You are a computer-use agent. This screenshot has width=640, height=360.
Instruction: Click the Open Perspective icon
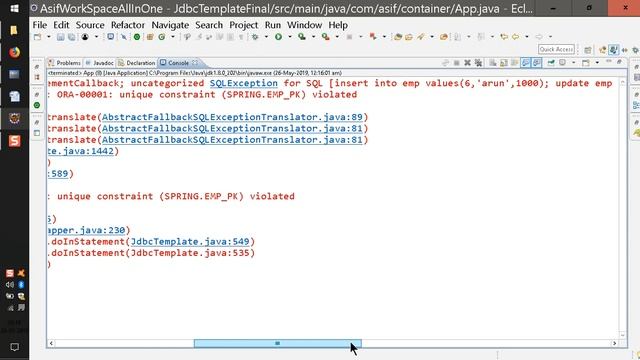pos(588,50)
